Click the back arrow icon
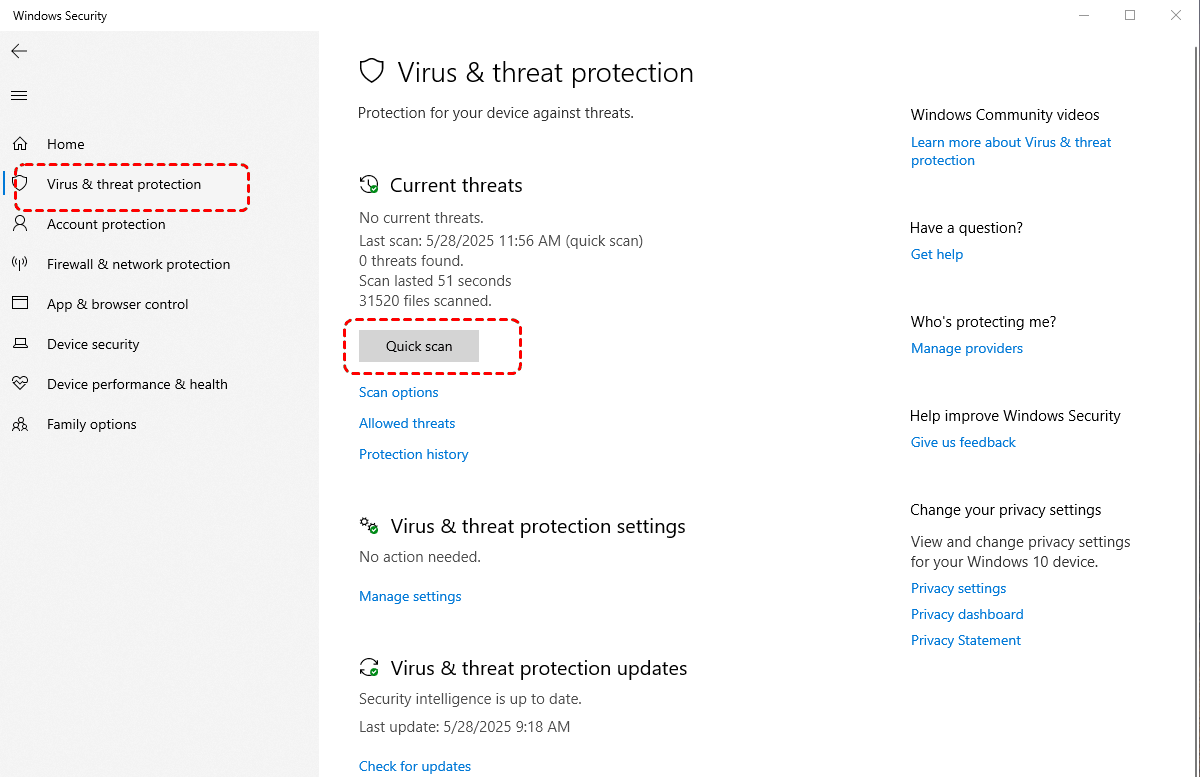 tap(19, 51)
